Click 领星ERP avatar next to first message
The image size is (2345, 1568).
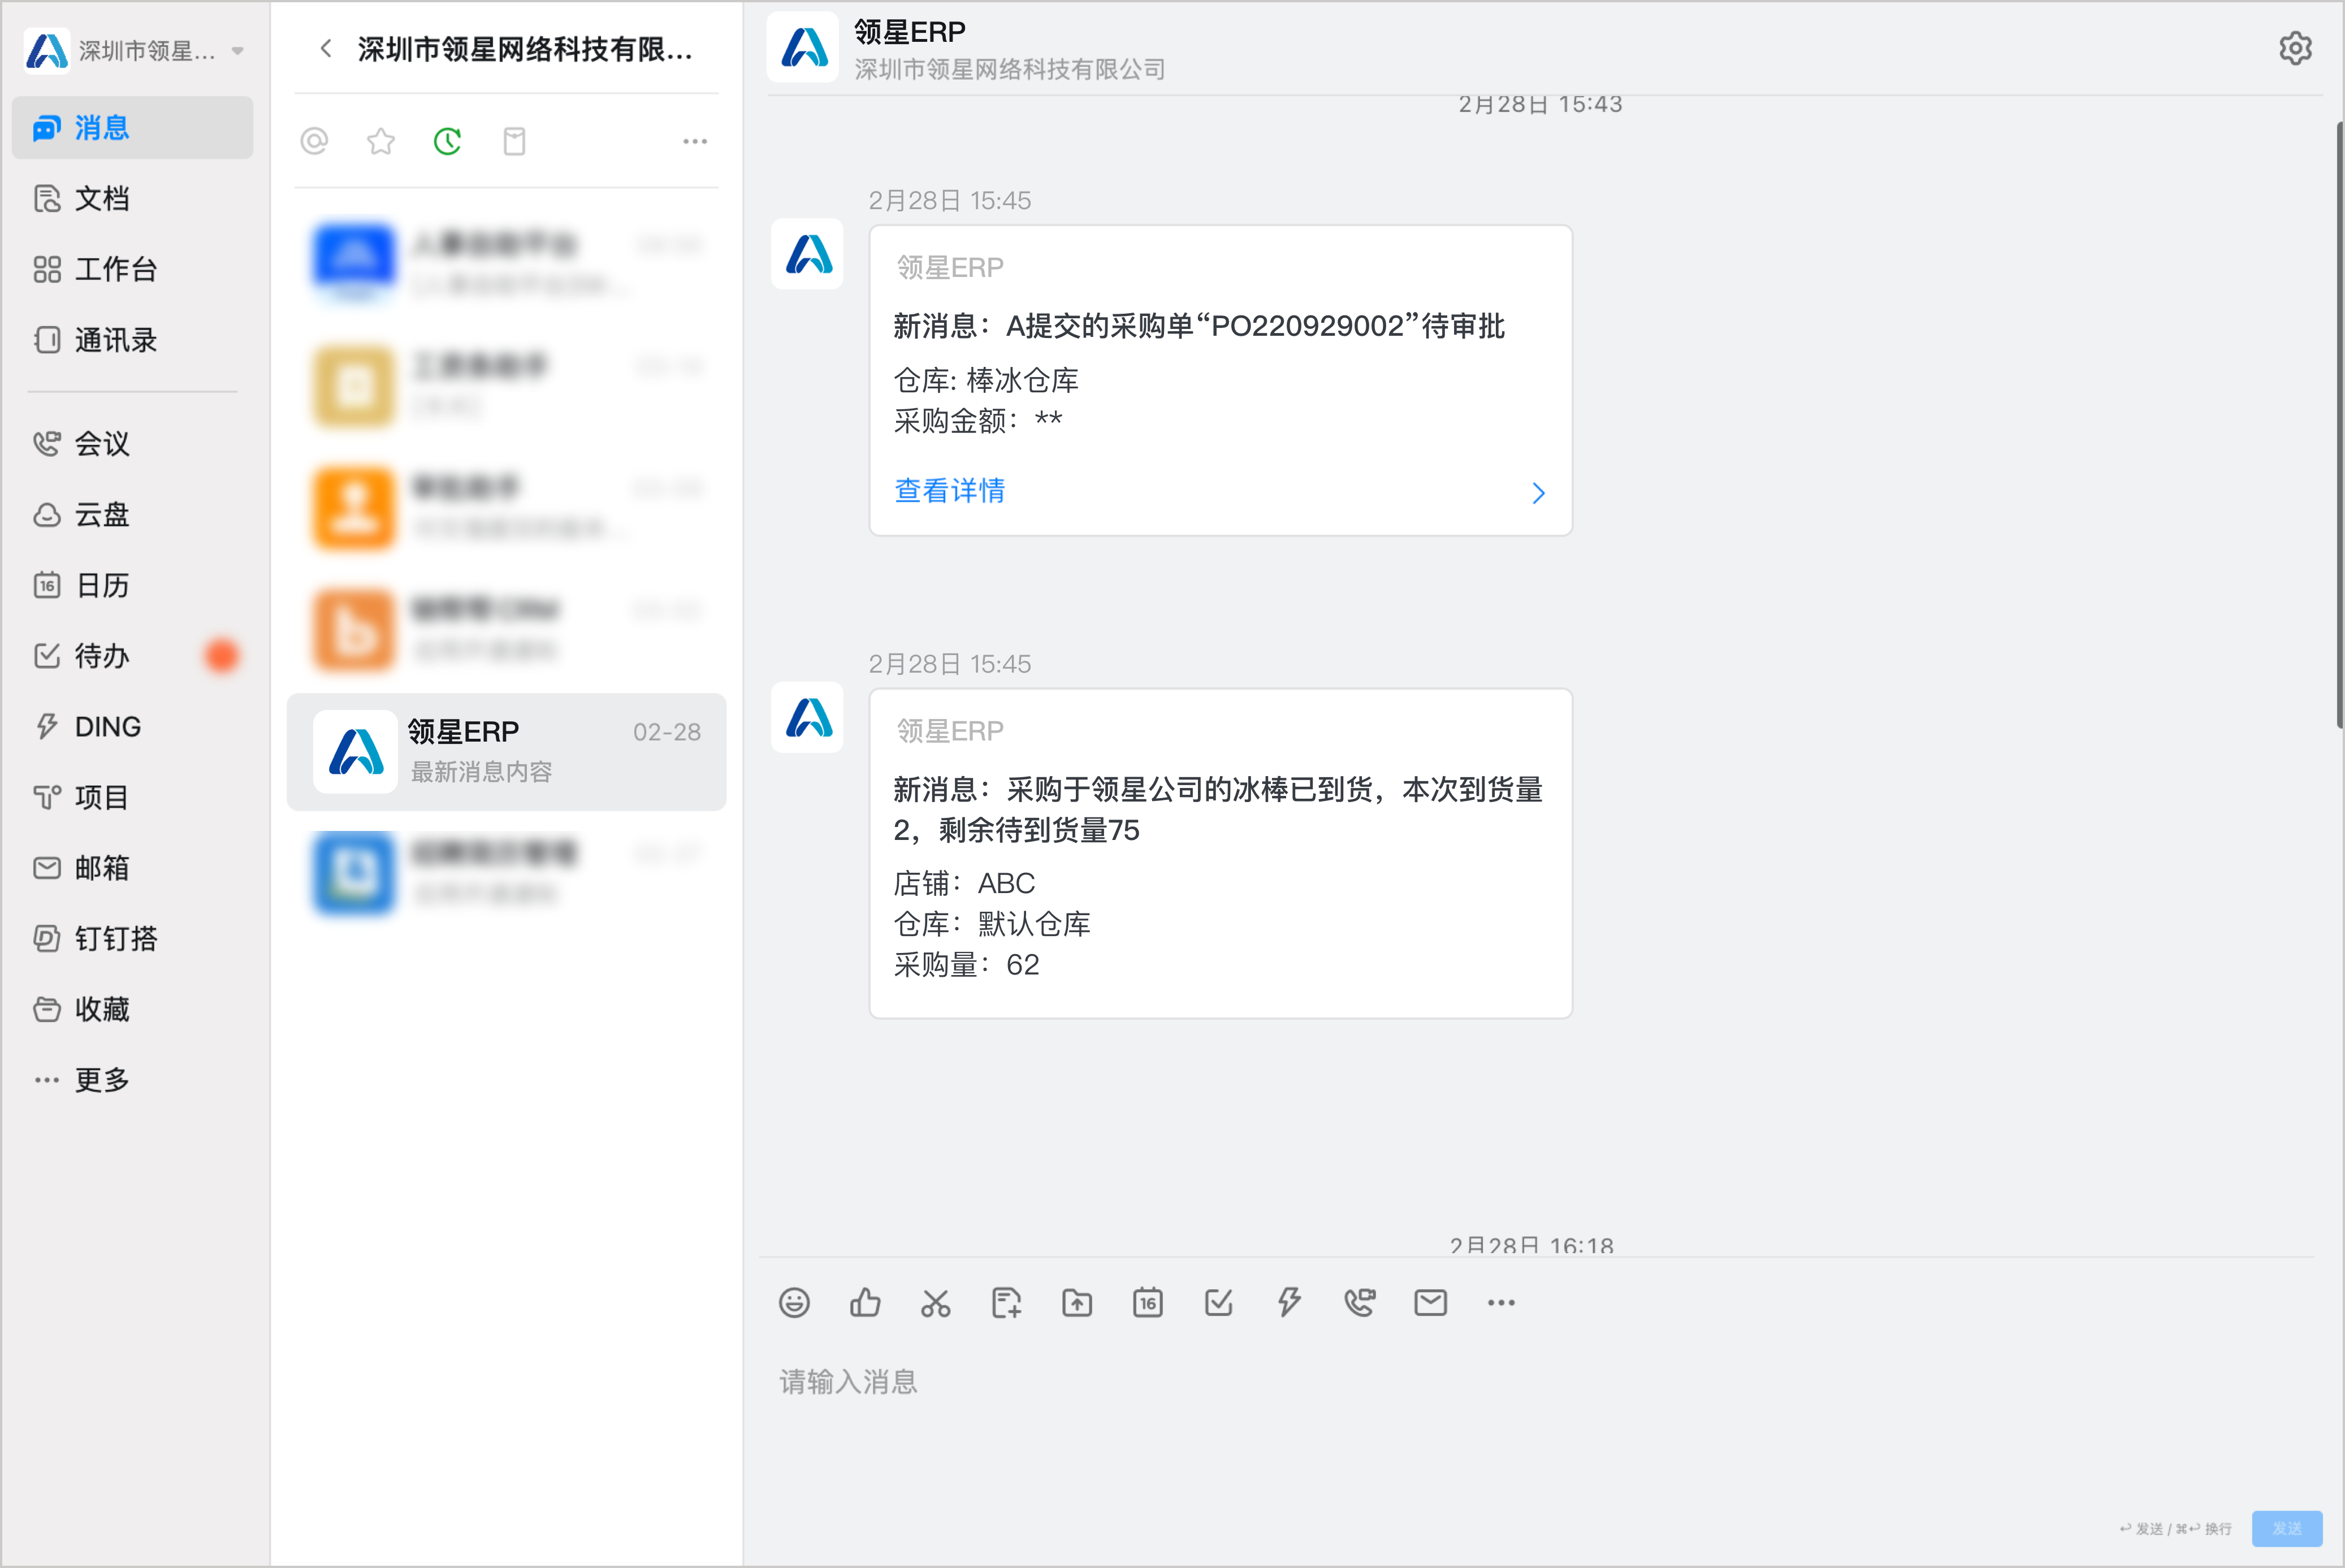[807, 254]
